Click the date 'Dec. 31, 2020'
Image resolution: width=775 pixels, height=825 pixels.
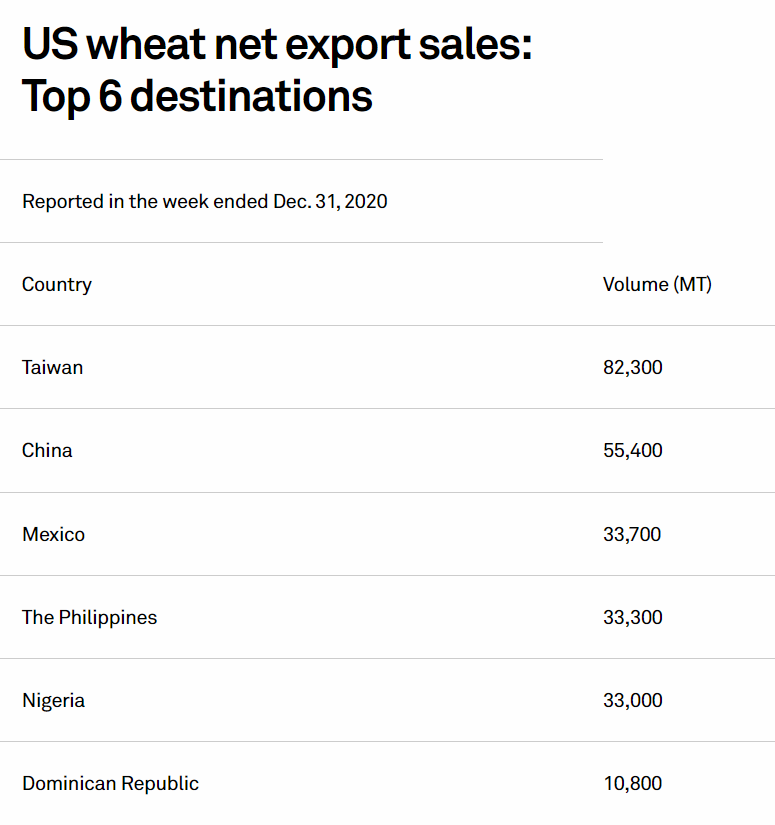pos(330,201)
